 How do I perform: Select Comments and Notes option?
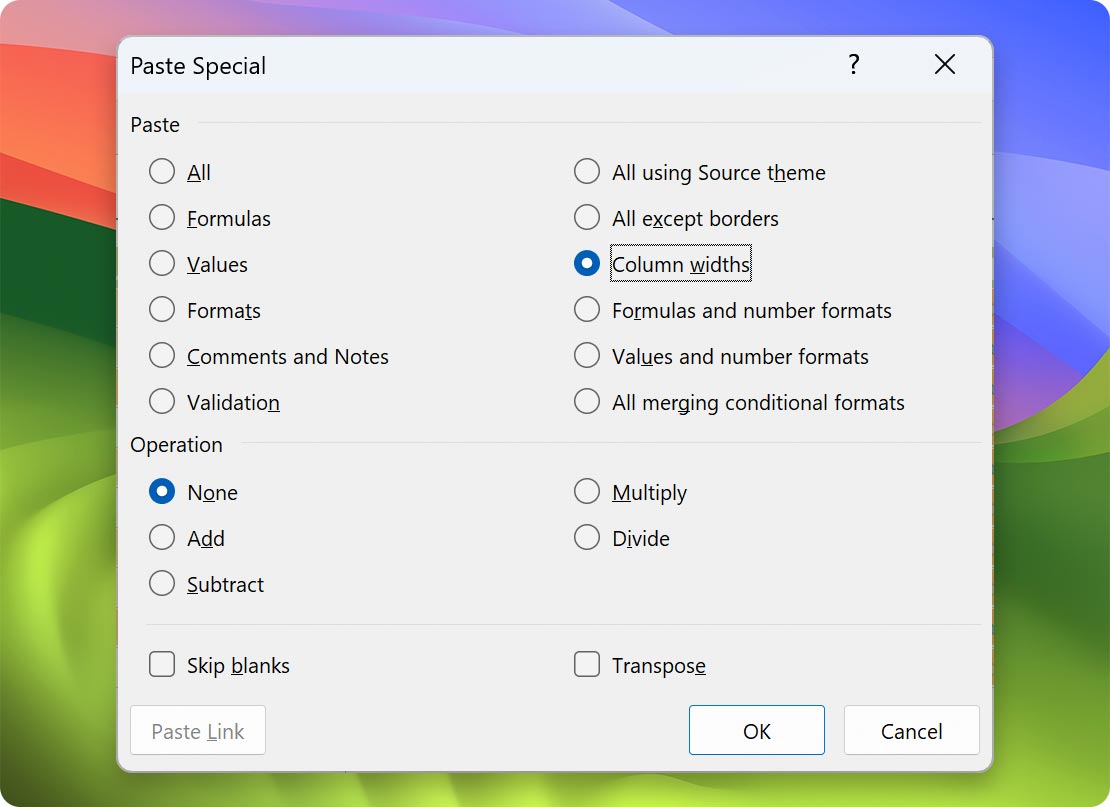click(x=162, y=356)
